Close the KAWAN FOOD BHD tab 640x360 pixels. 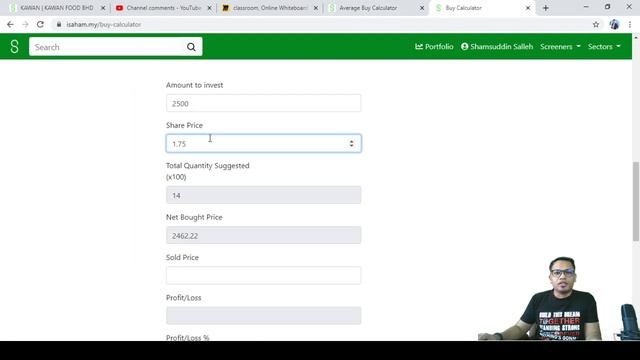coord(103,8)
